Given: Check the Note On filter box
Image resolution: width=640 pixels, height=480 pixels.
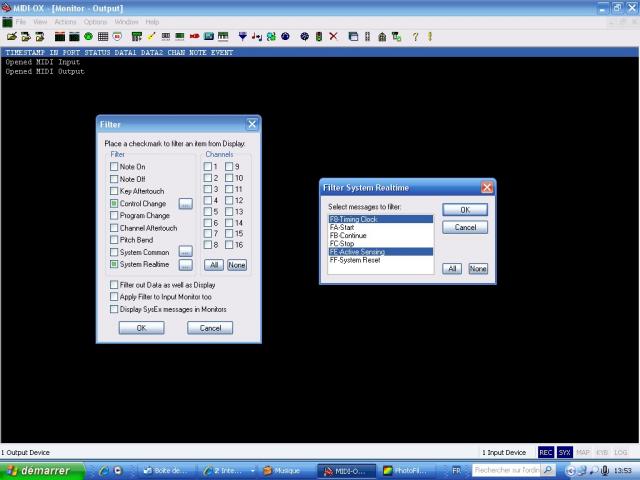Looking at the screenshot, I should point(114,167).
